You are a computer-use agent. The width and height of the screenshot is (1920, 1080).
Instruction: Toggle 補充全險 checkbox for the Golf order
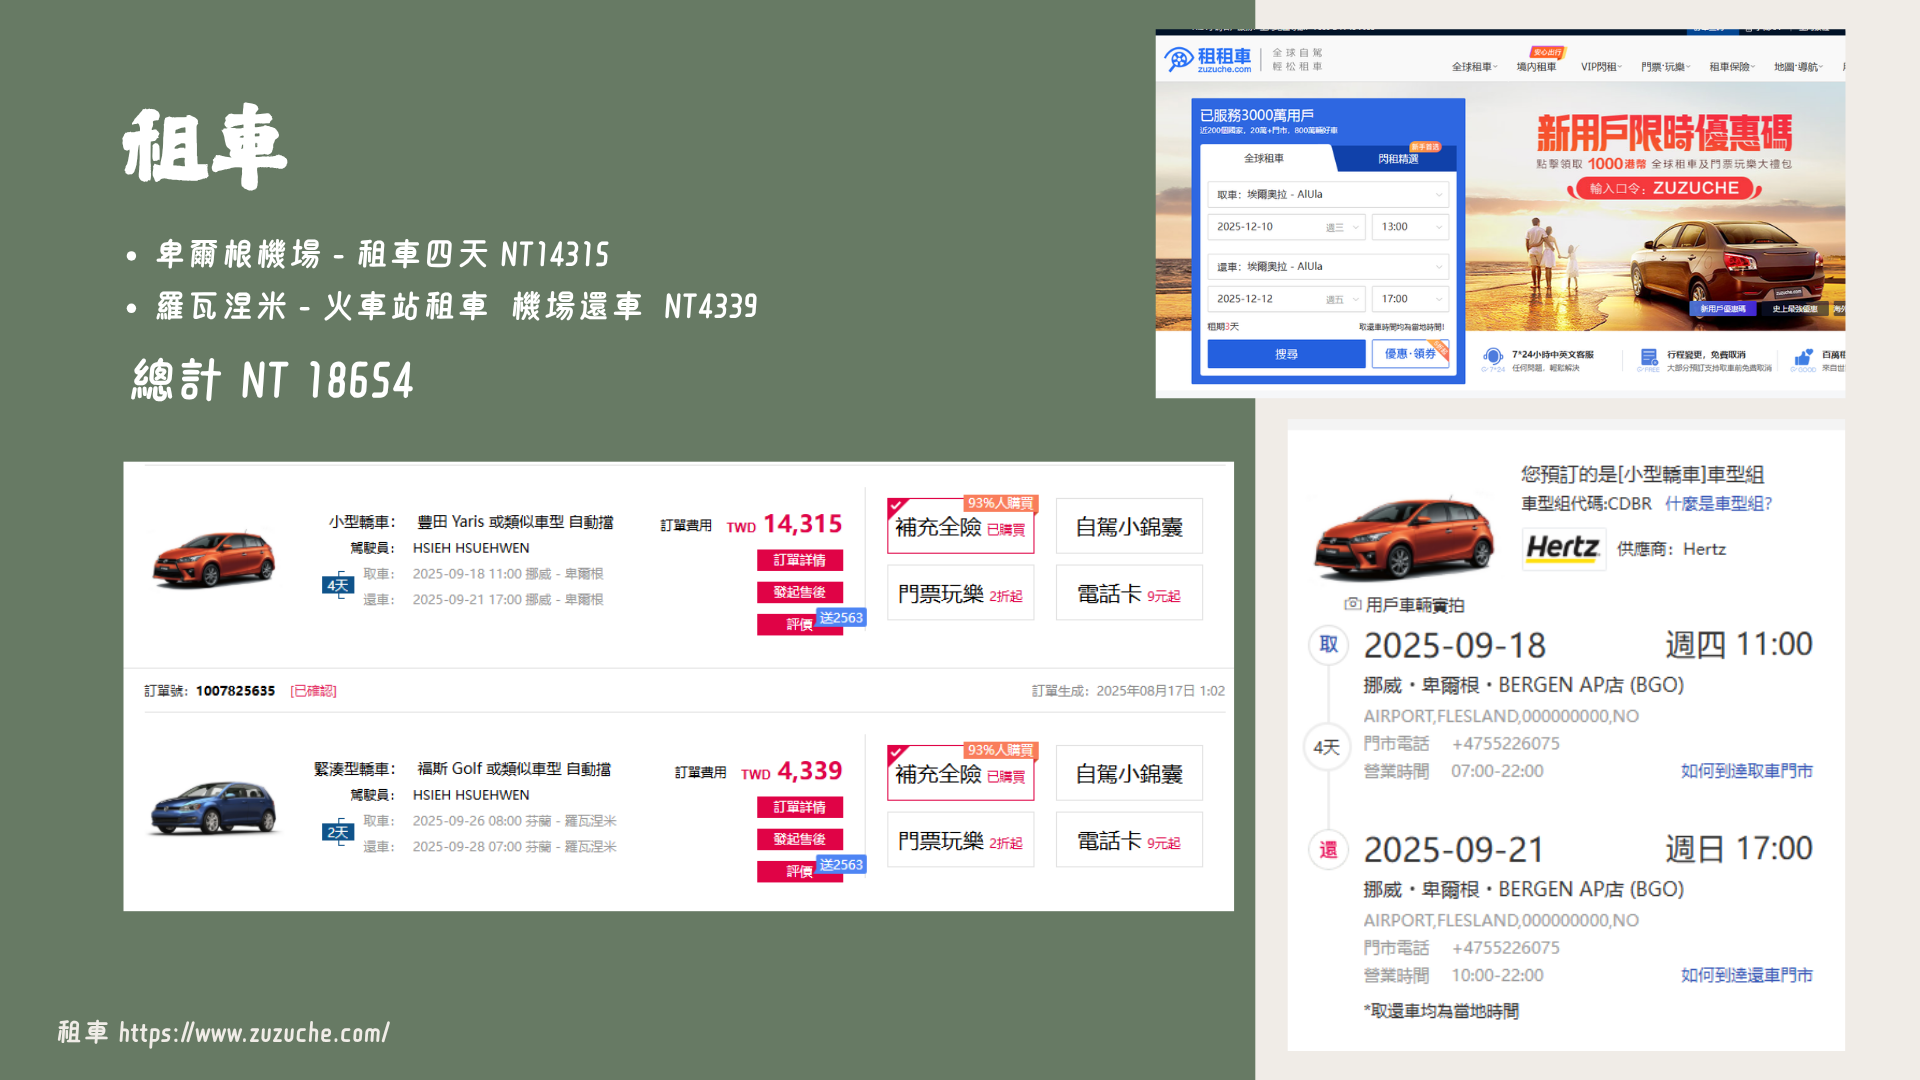pyautogui.click(x=897, y=754)
